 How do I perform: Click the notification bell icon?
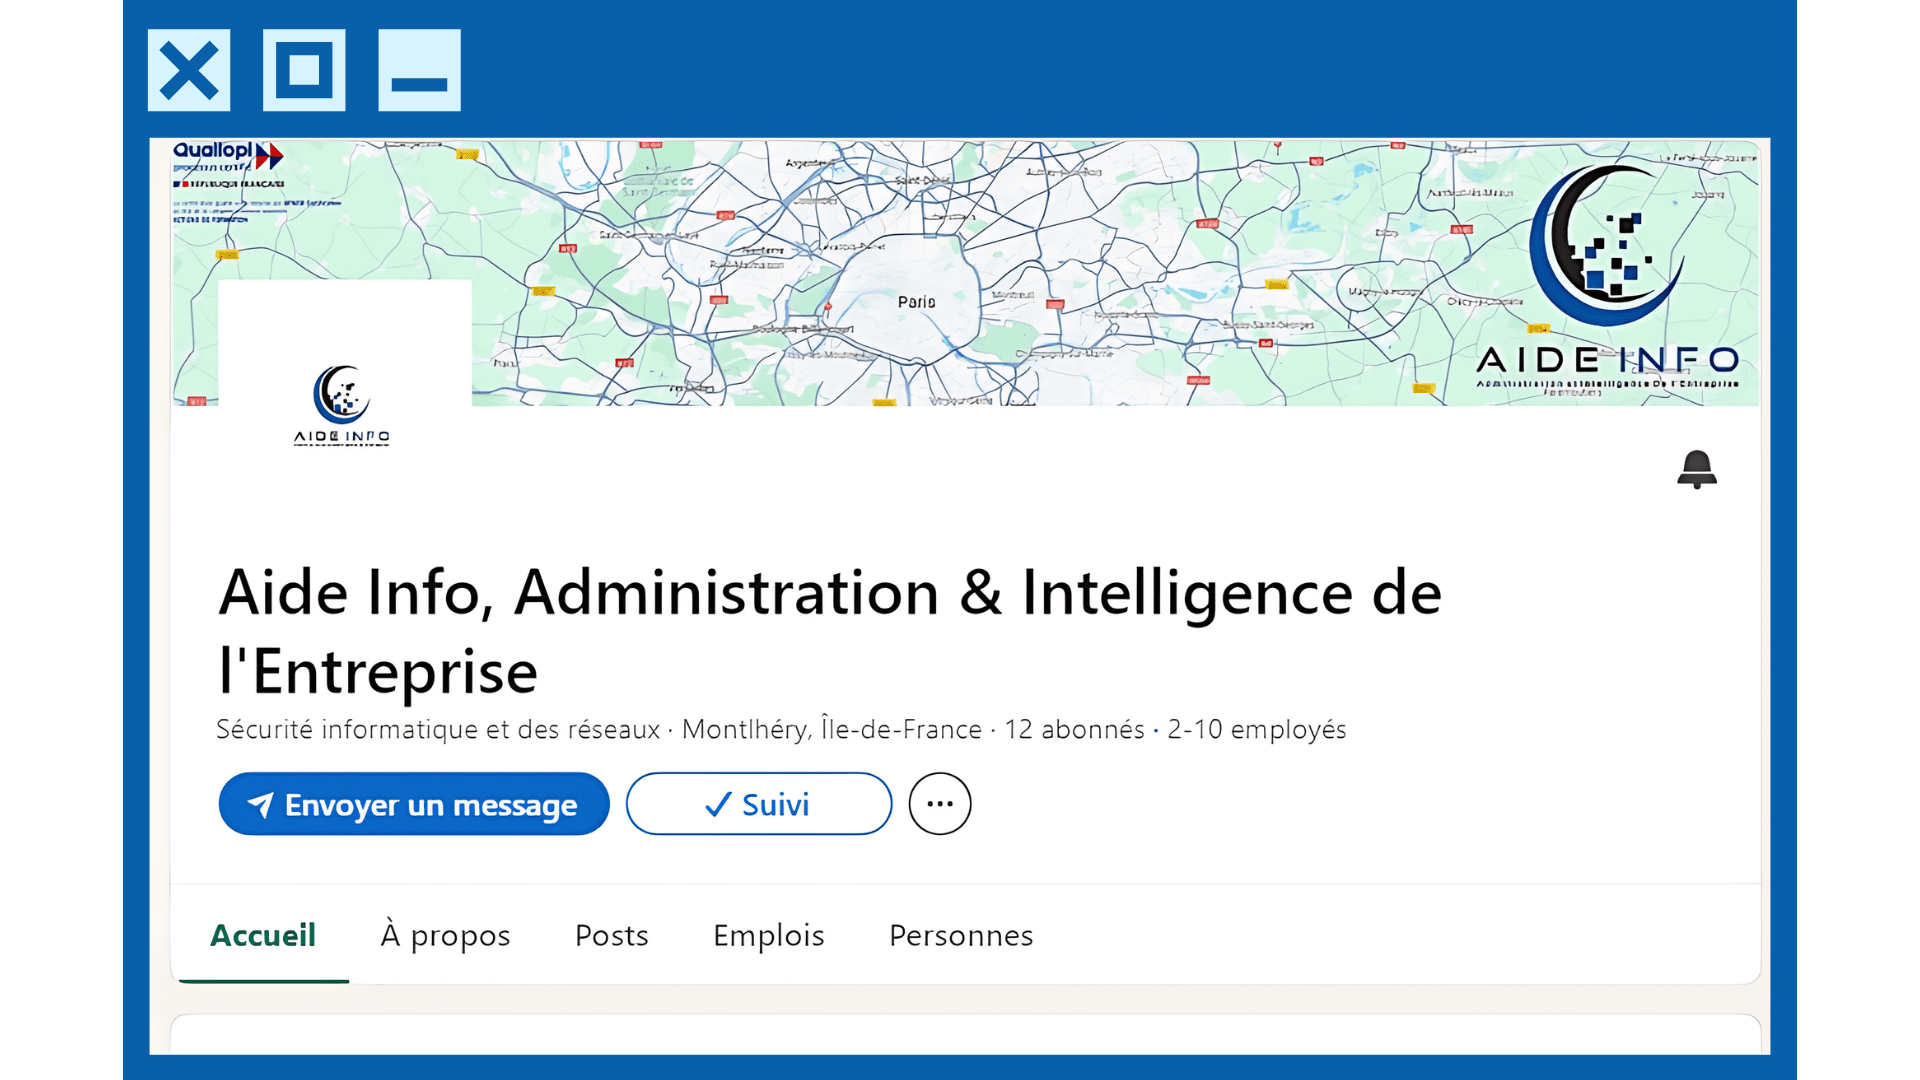tap(1696, 469)
